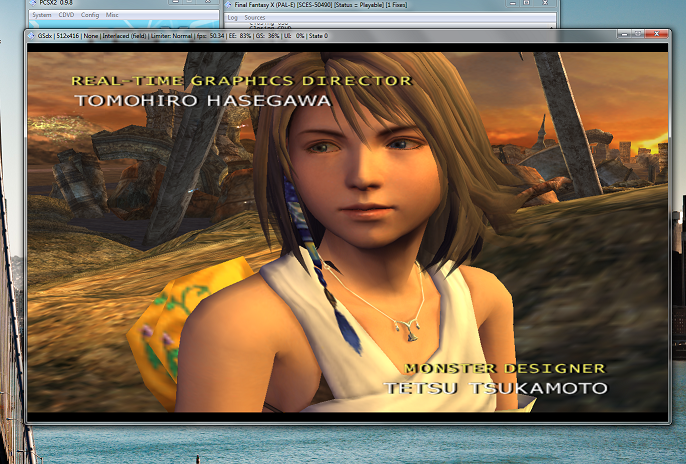Click the Final Fantasy X console window icon
686x464 pixels.
228,5
